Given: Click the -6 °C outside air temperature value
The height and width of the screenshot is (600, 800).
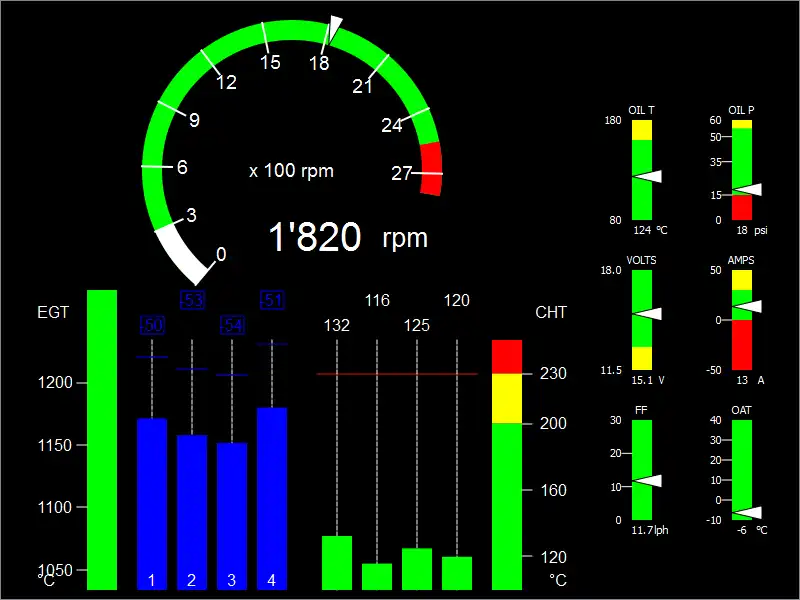Looking at the screenshot, I should pos(752,530).
